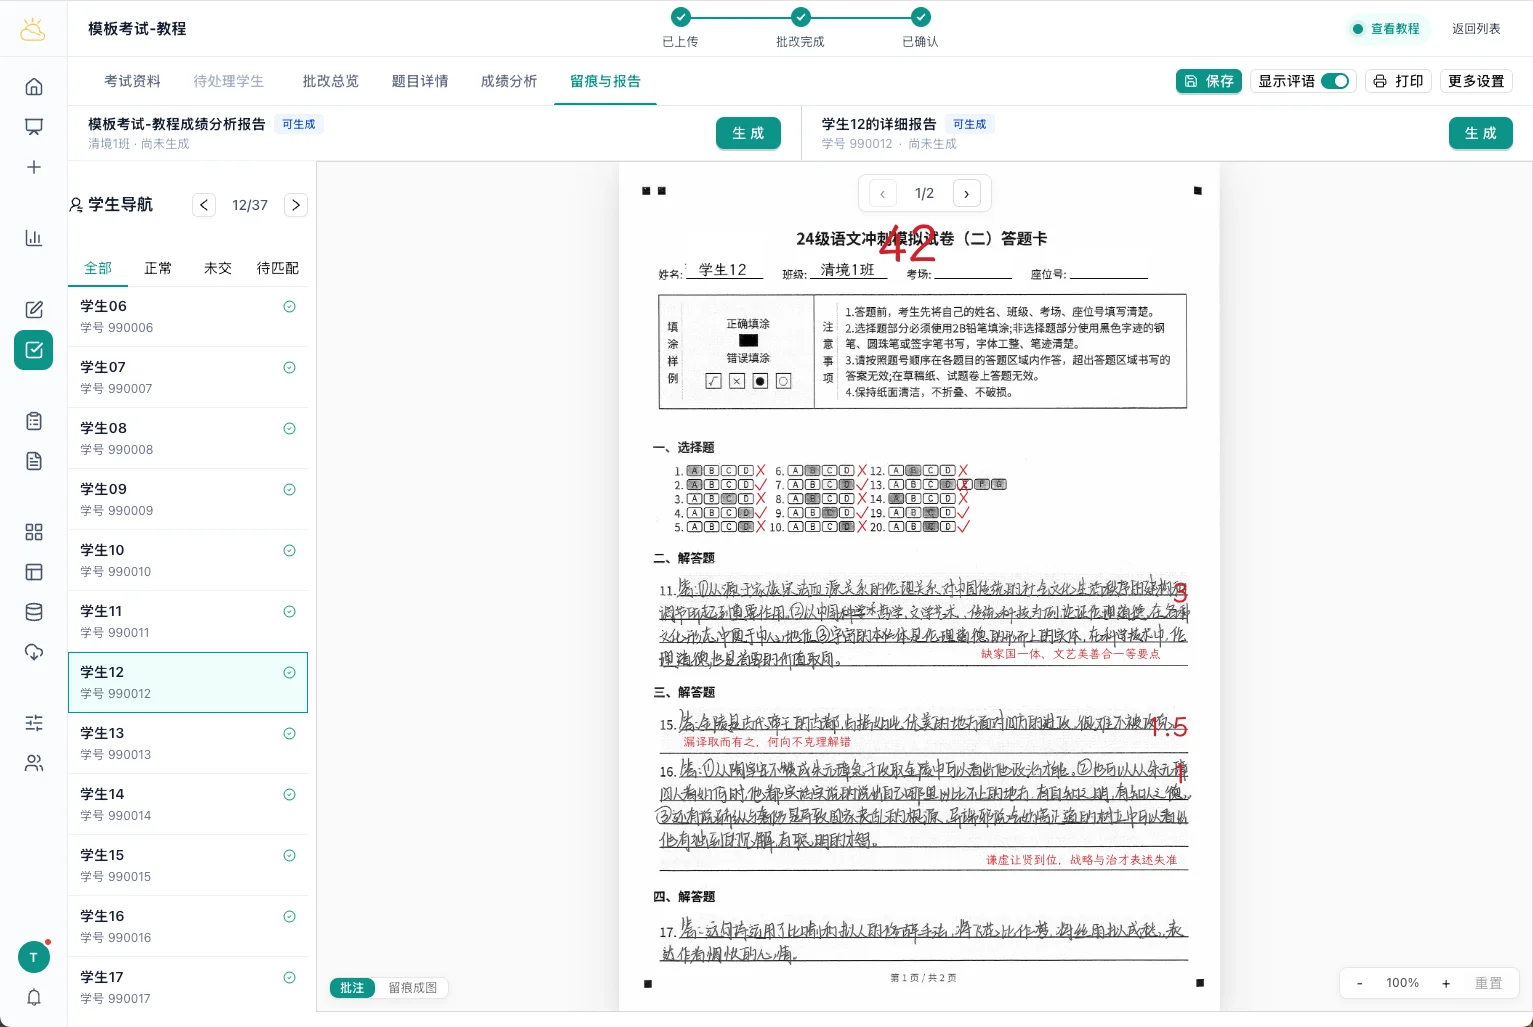
Task: Click the presentation board sidebar icon
Action: 34,127
